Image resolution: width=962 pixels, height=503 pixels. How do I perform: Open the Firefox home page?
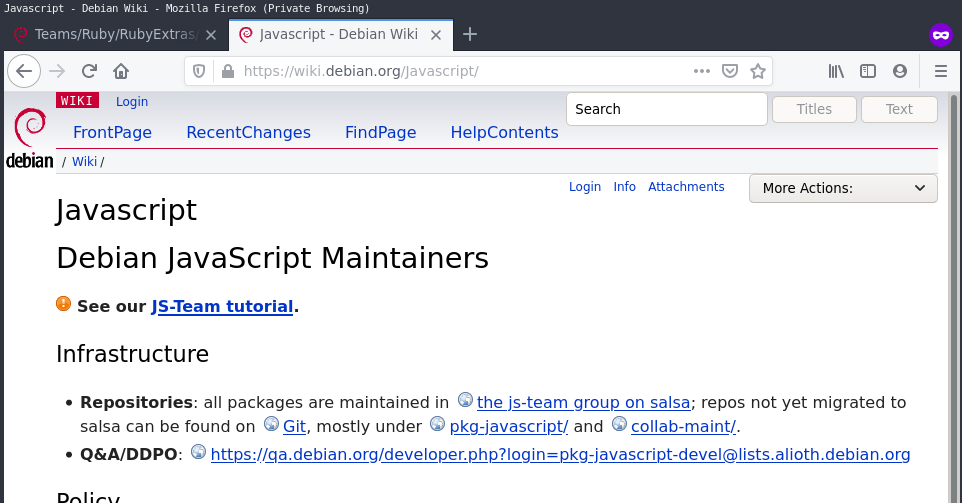121,71
